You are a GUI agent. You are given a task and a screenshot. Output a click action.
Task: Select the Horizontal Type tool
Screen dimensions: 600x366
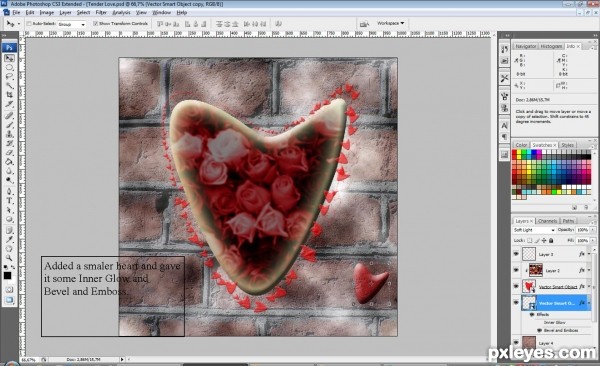9,201
